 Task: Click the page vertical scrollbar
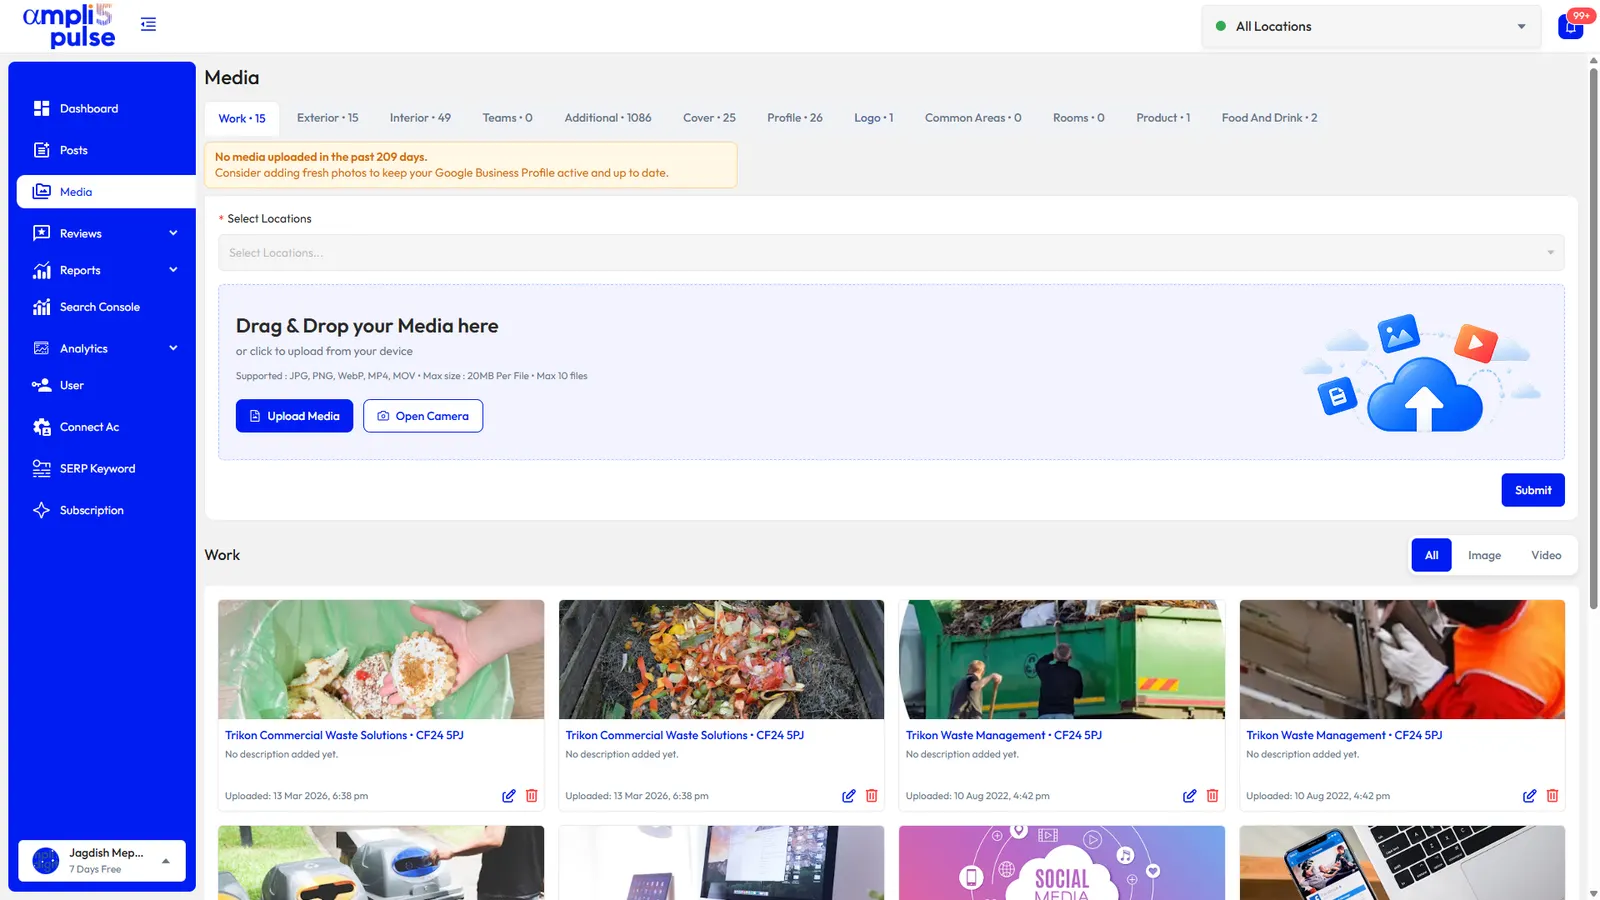pos(1593,336)
